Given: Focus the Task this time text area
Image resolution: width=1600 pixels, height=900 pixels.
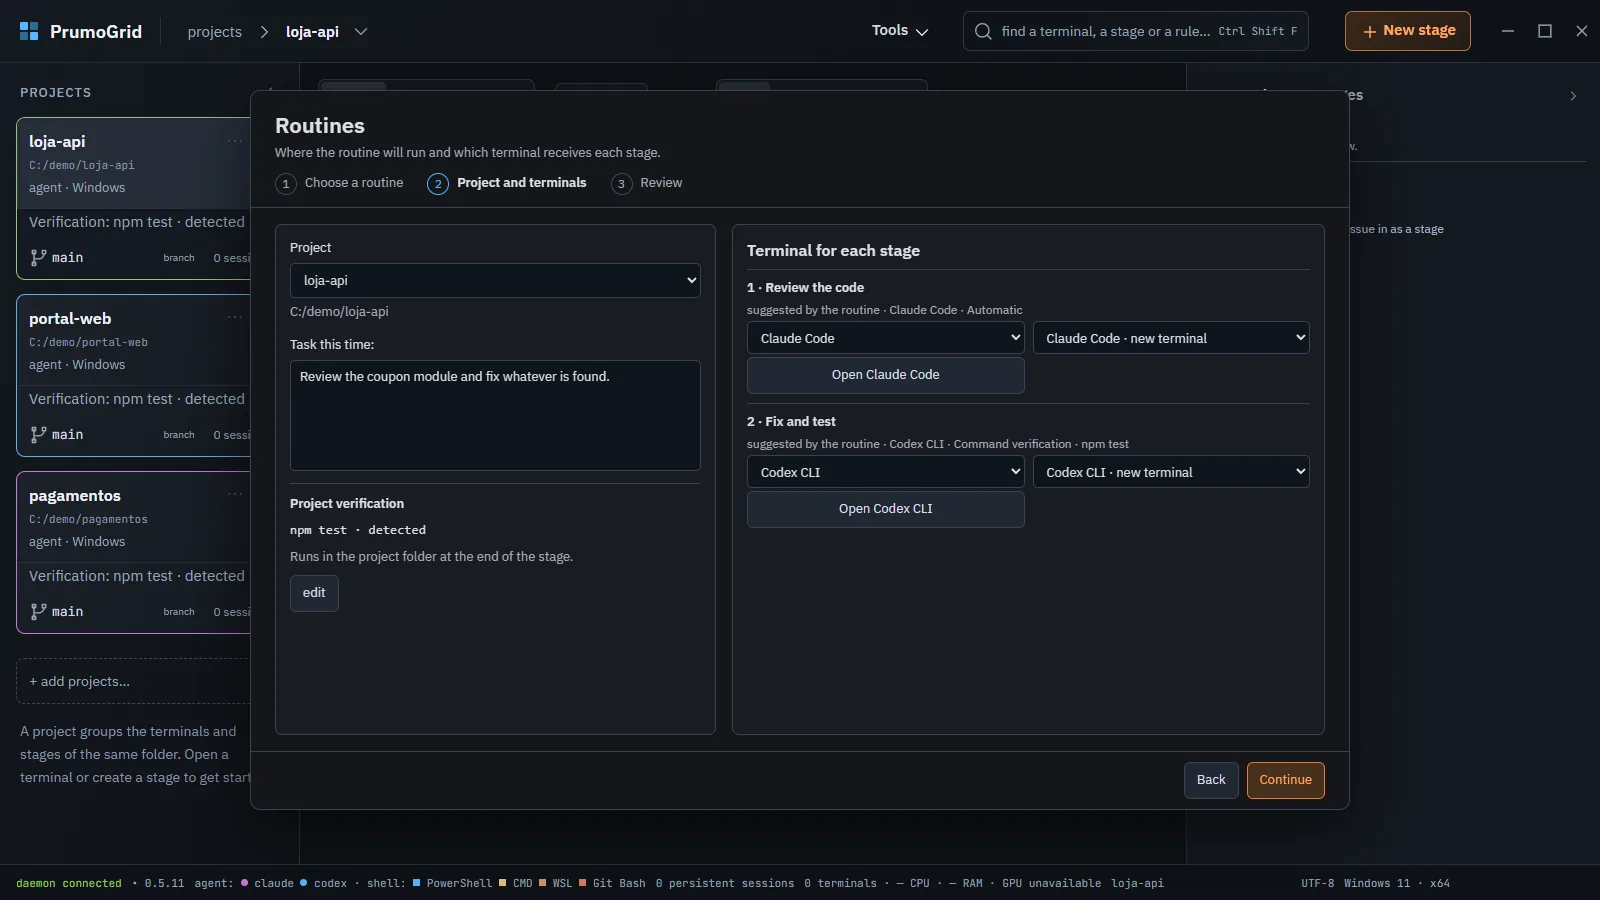Looking at the screenshot, I should [x=495, y=415].
